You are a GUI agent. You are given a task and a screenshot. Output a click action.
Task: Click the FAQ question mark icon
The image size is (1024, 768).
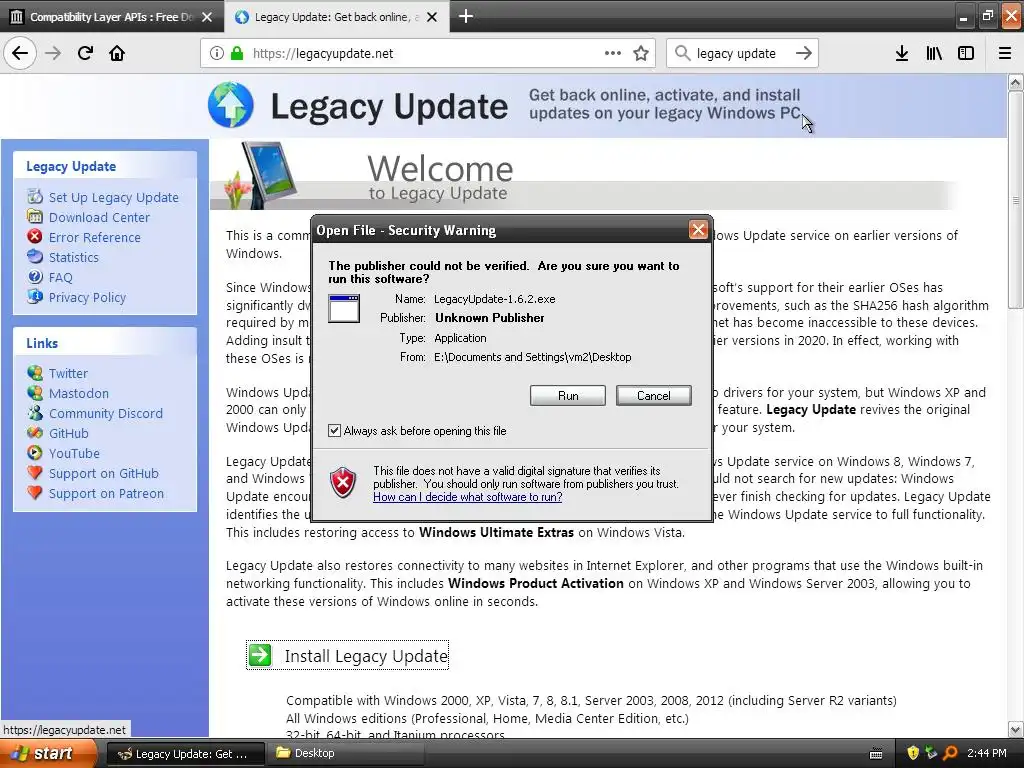[x=35, y=277]
